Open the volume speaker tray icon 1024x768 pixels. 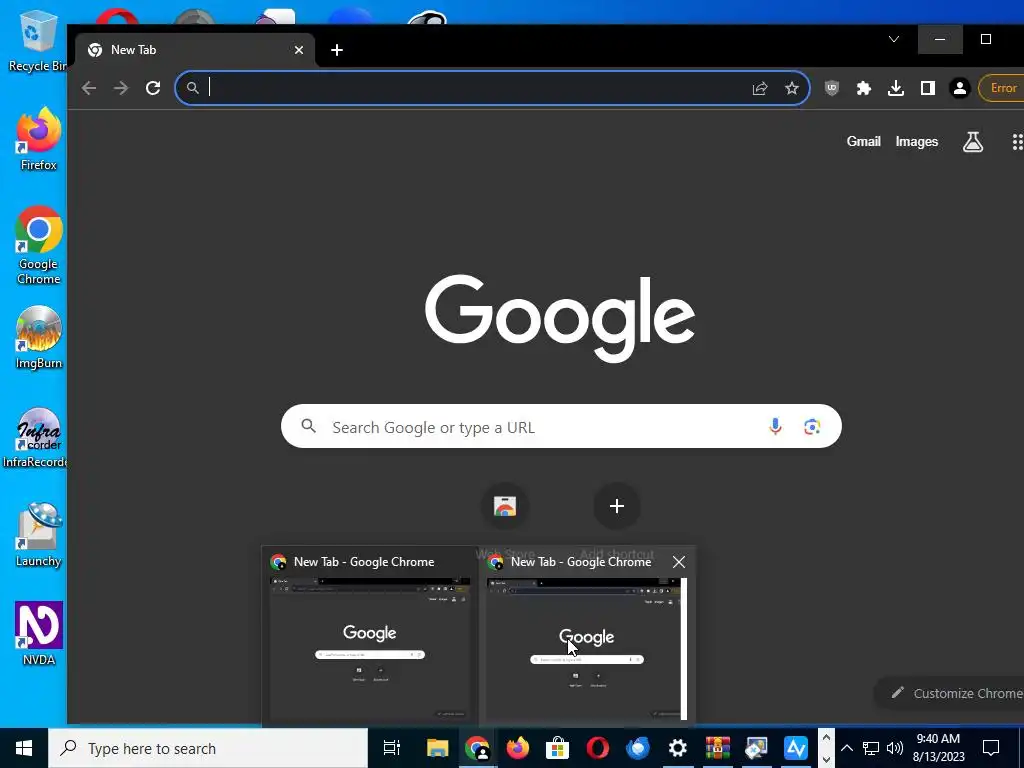(x=895, y=748)
